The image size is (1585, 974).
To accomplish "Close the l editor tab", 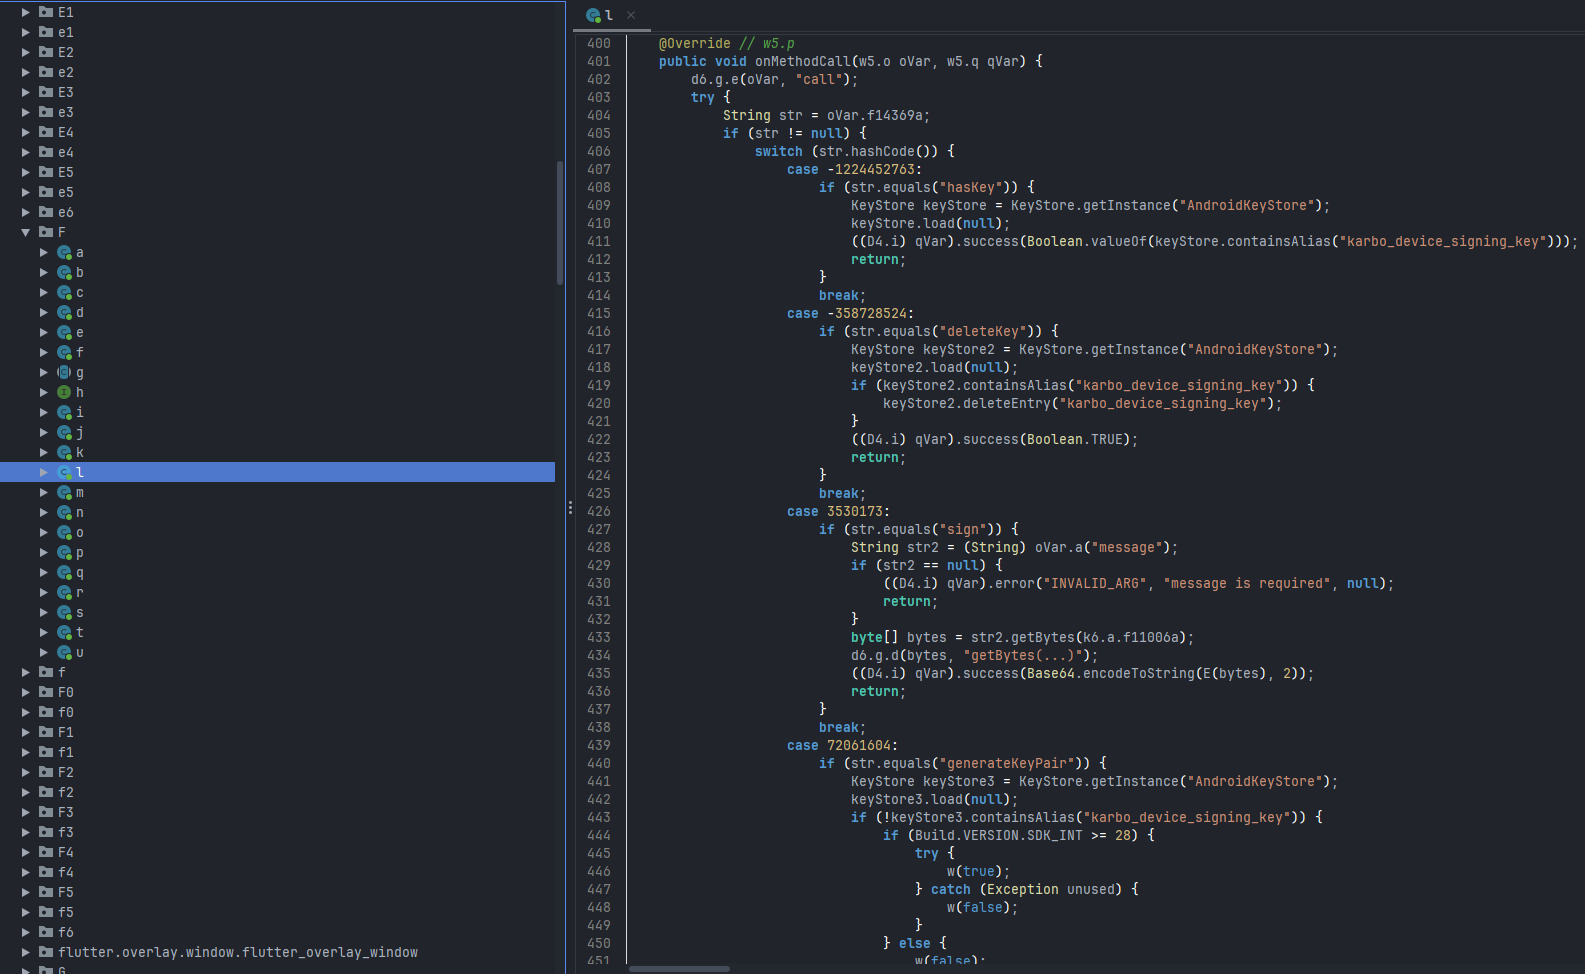I will (x=631, y=15).
